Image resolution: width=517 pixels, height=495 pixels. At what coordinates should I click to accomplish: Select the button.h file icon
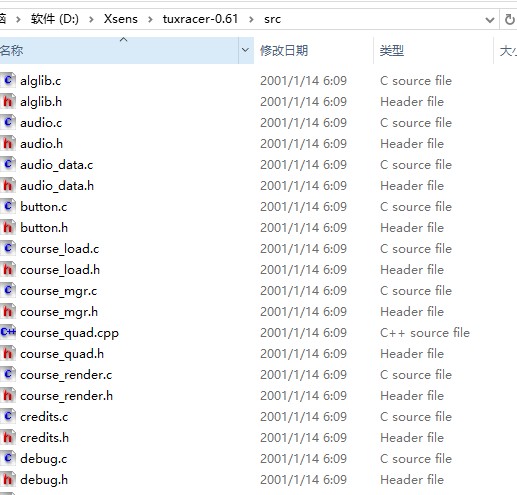point(8,227)
